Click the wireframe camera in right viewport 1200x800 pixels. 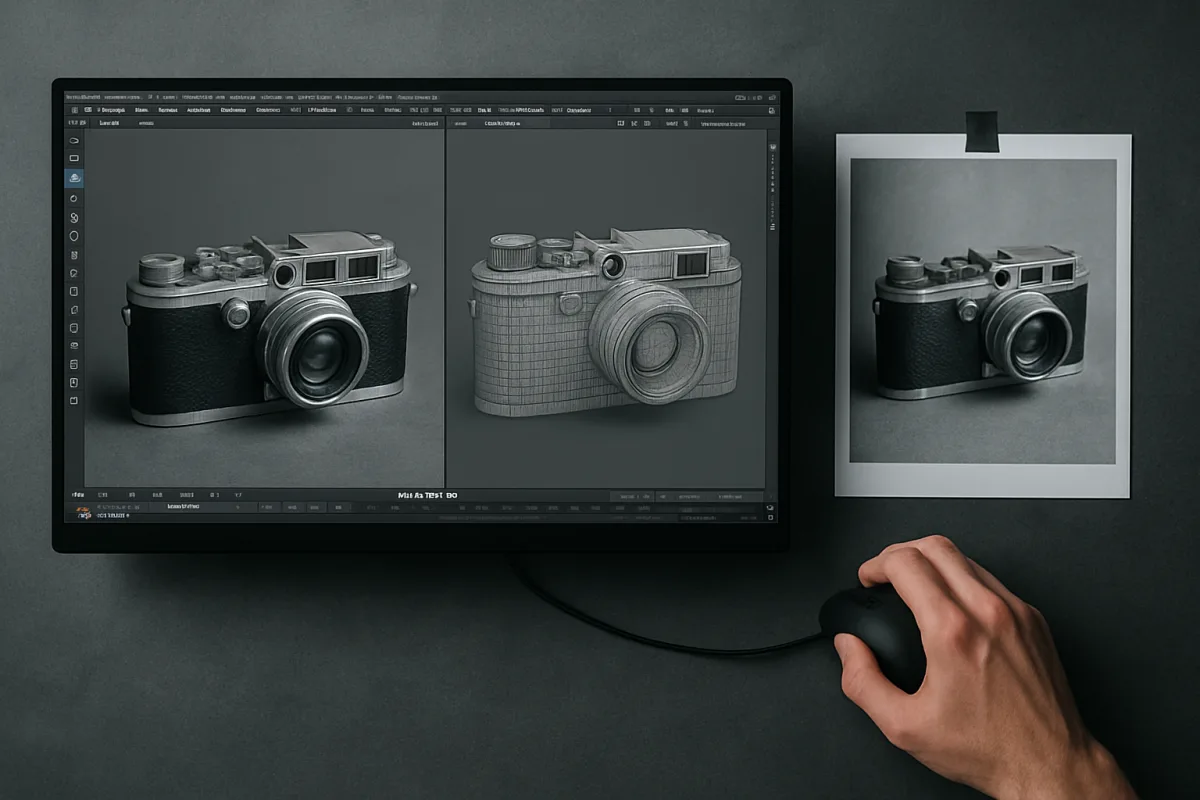(x=605, y=322)
